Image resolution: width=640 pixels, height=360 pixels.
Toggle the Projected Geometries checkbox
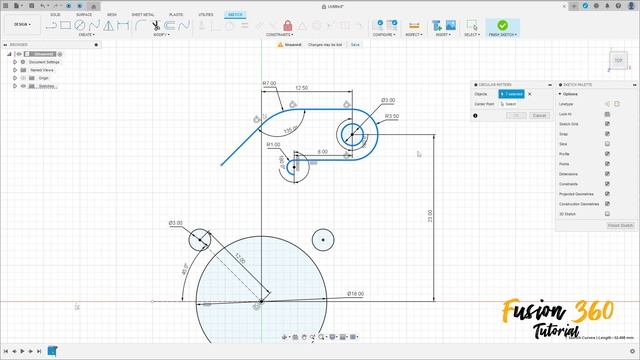tap(607, 194)
